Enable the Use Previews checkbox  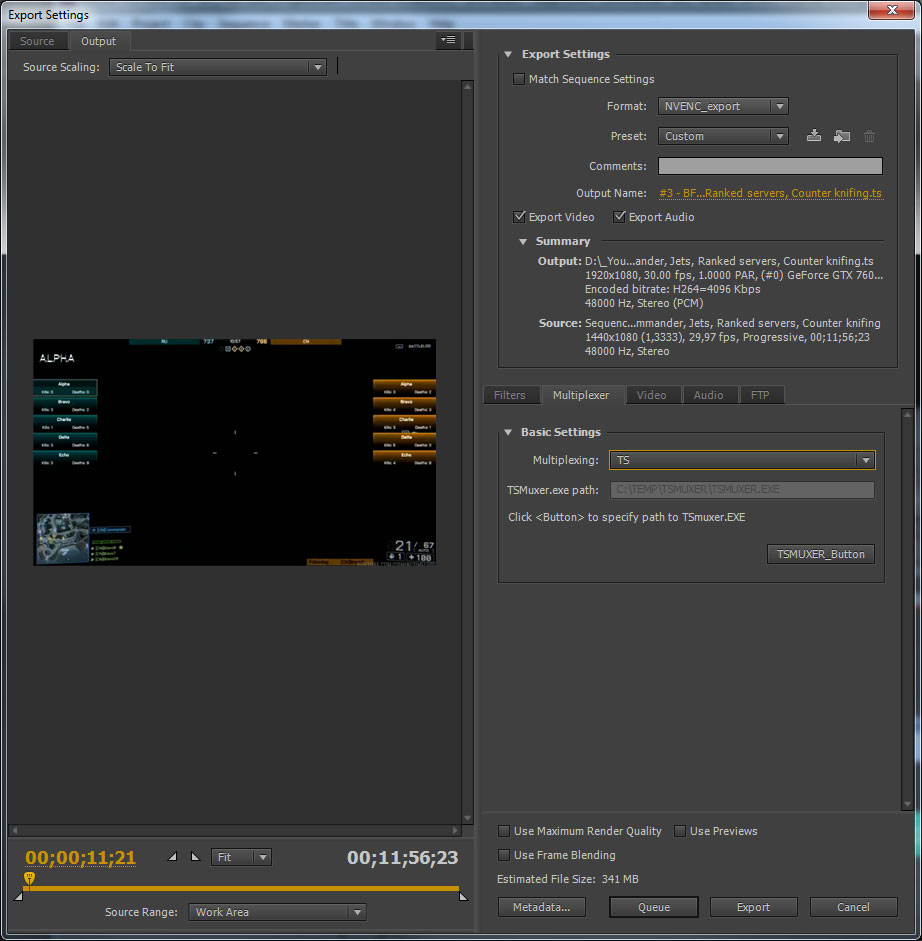click(x=680, y=831)
